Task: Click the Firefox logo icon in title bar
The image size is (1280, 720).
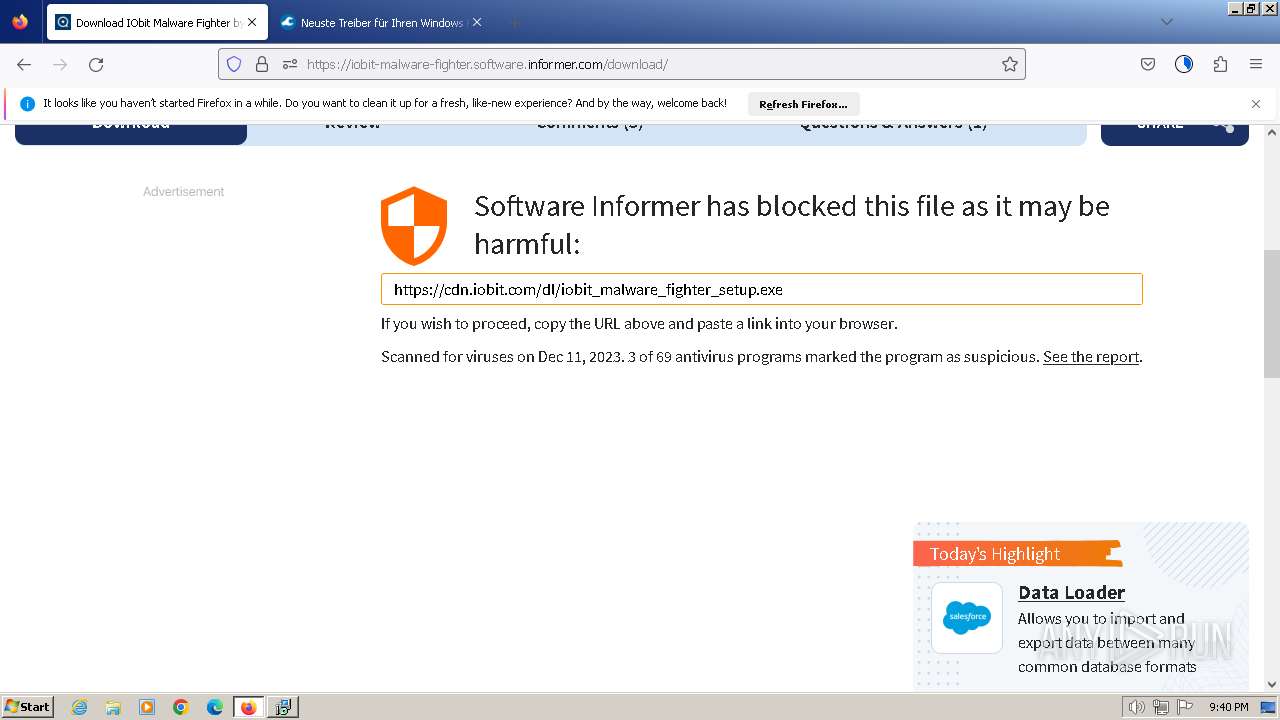Action: point(20,22)
